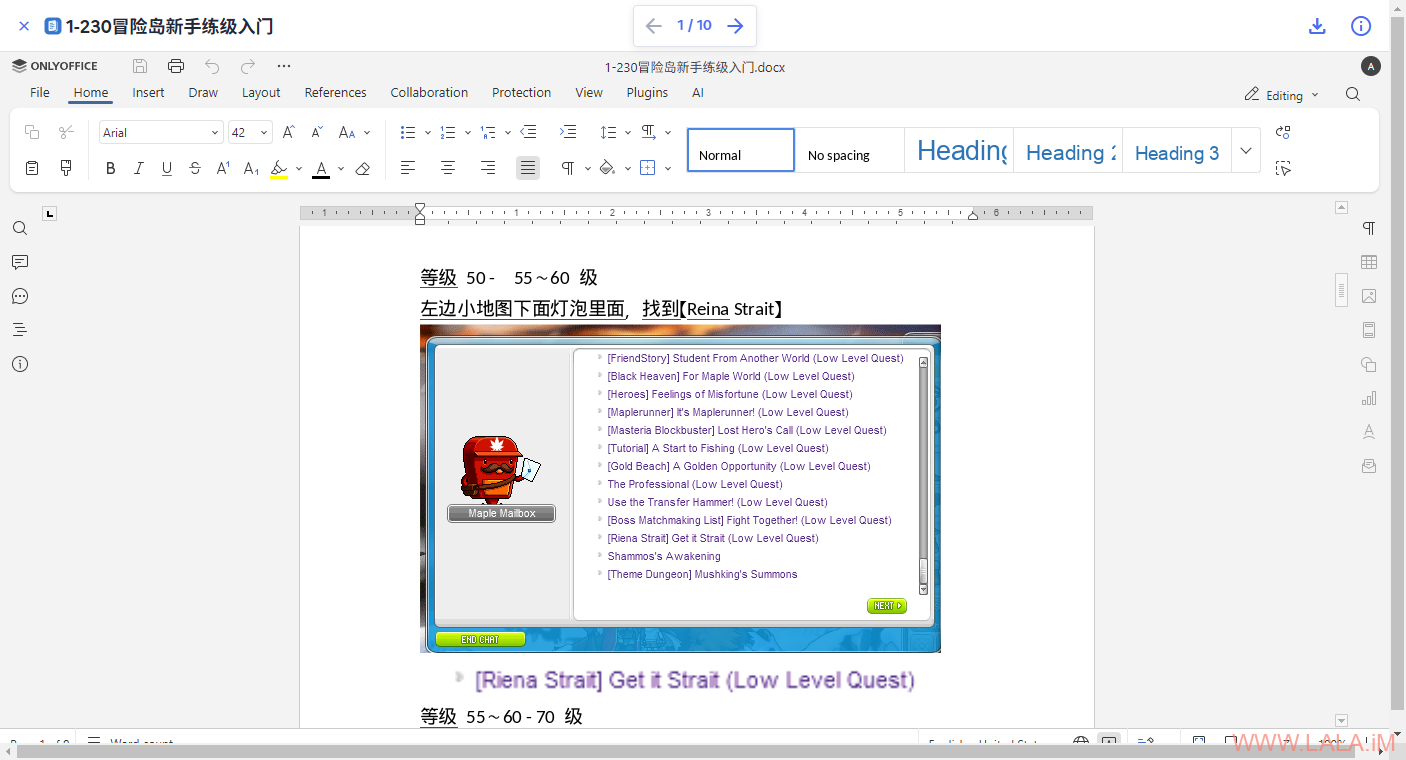Click the Clear style eraser icon
Image resolution: width=1406 pixels, height=760 pixels.
(x=363, y=168)
